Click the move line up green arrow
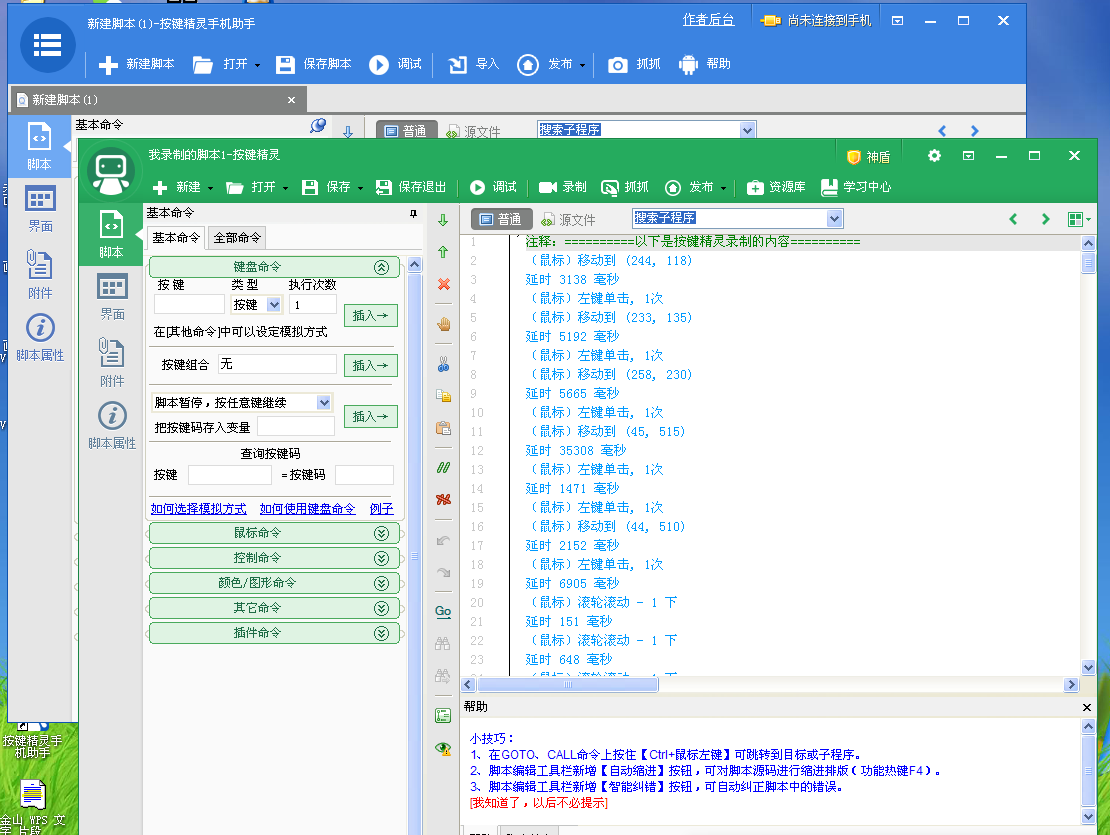The height and width of the screenshot is (835, 1110). [x=443, y=252]
